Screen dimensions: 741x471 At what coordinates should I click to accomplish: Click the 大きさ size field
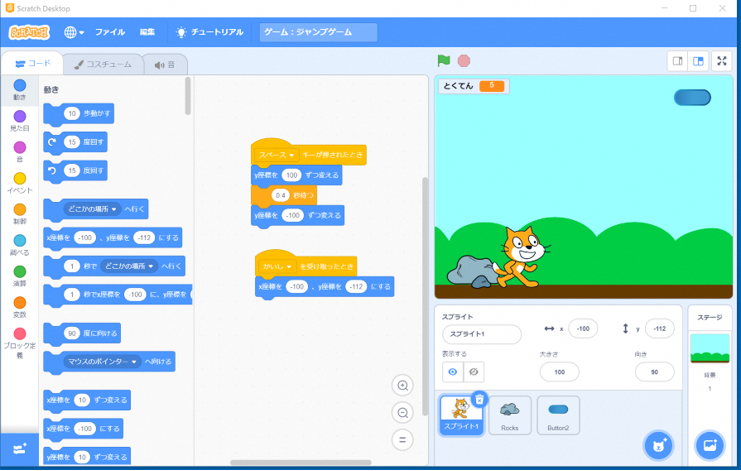pos(560,372)
